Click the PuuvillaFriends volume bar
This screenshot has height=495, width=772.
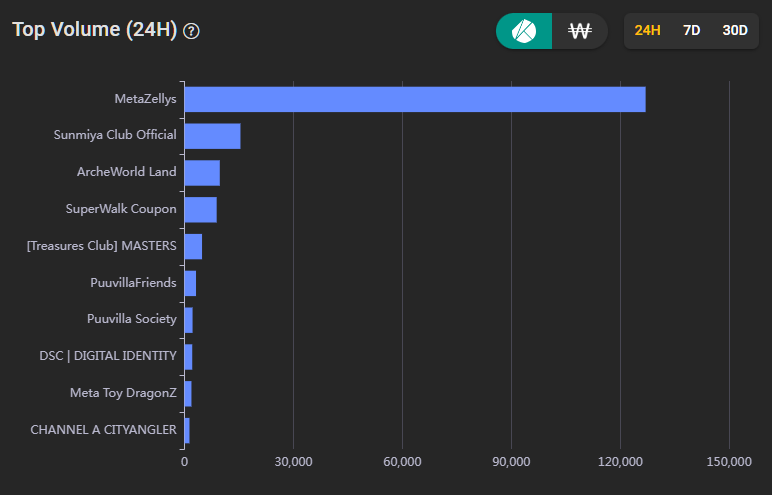(191, 284)
